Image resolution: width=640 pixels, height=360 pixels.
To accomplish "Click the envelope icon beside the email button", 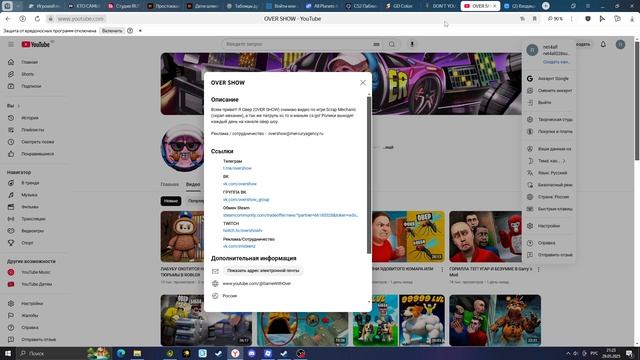I will pyautogui.click(x=215, y=271).
